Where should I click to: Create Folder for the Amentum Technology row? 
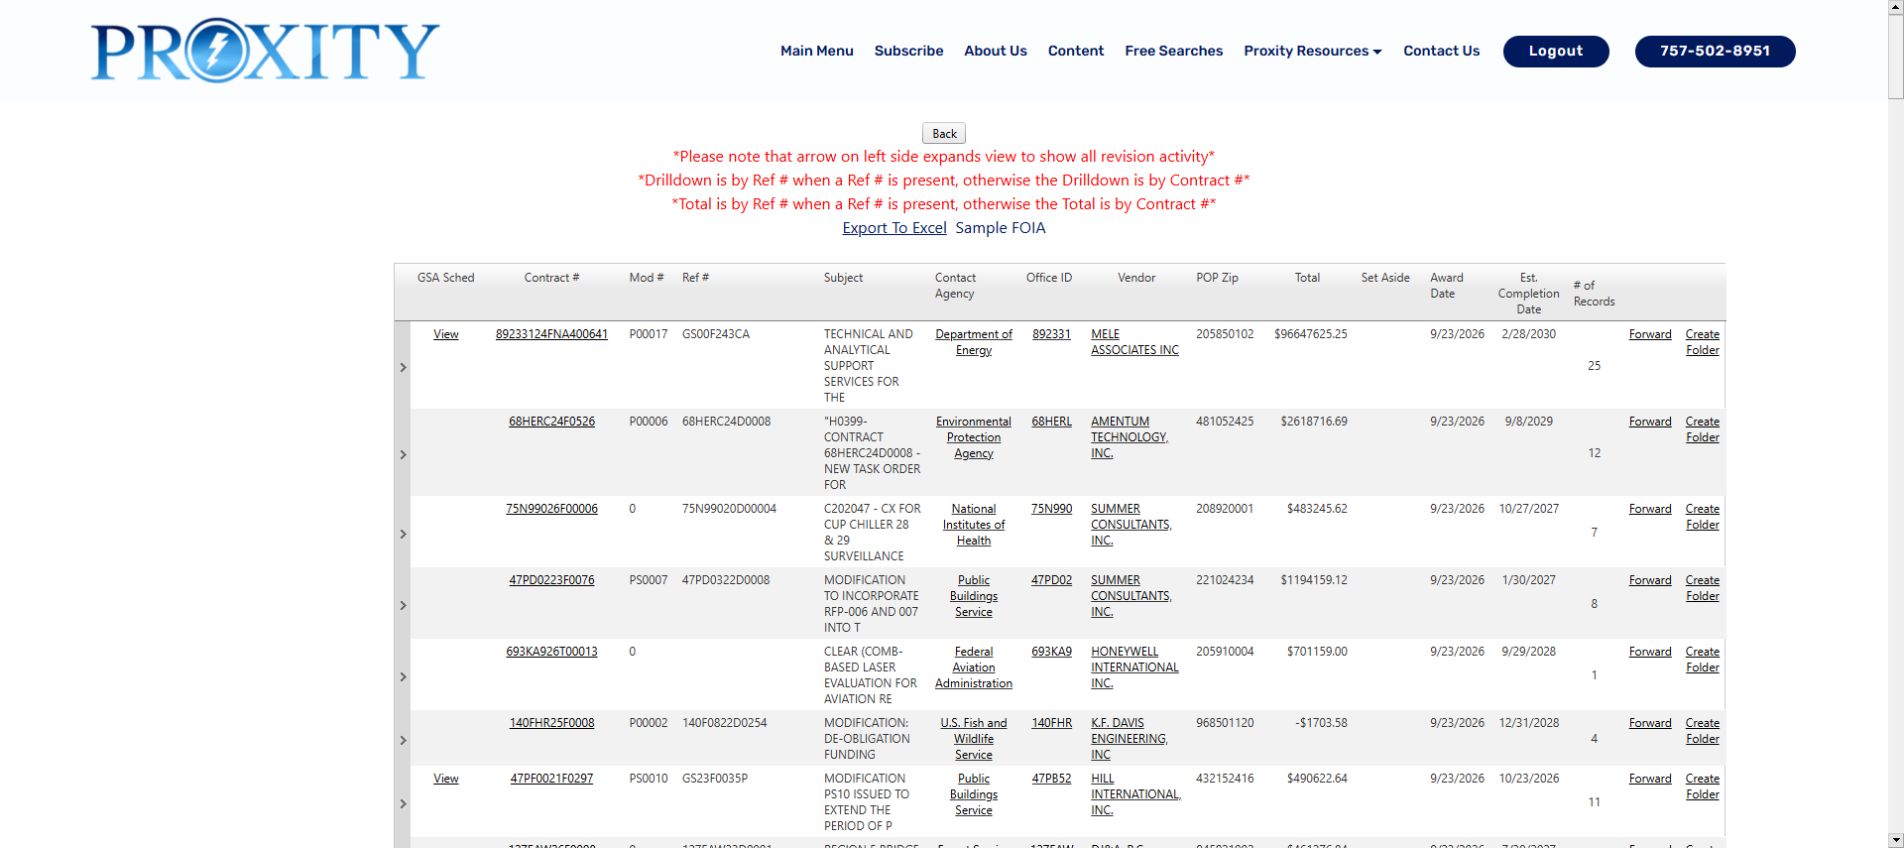click(1702, 429)
